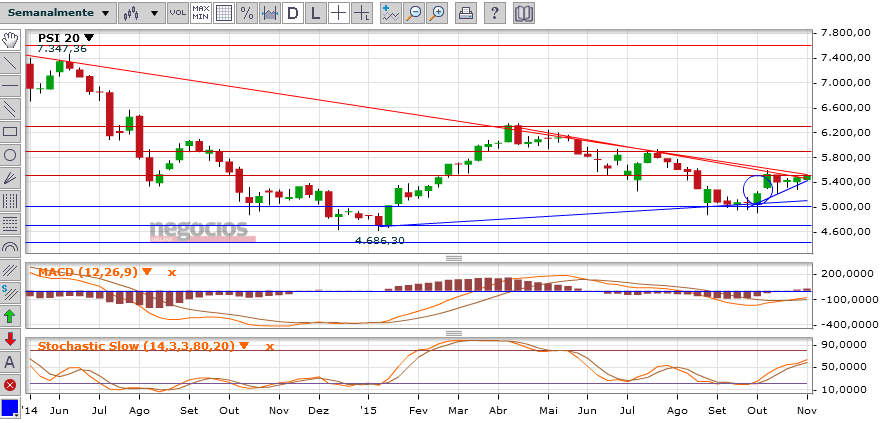Screen dimensions: 883x423
Task: Open the Stochastic Slow settings dropdown
Action: tap(244, 345)
